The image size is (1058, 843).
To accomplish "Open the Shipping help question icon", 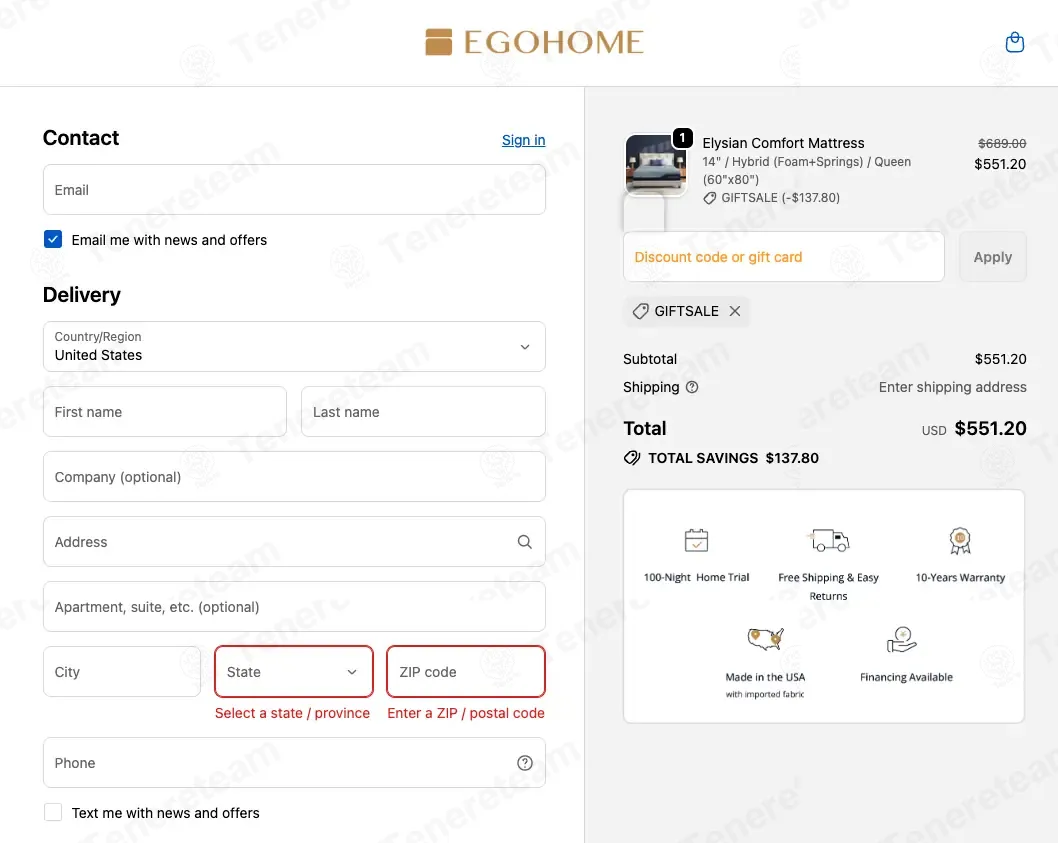I will (x=692, y=387).
